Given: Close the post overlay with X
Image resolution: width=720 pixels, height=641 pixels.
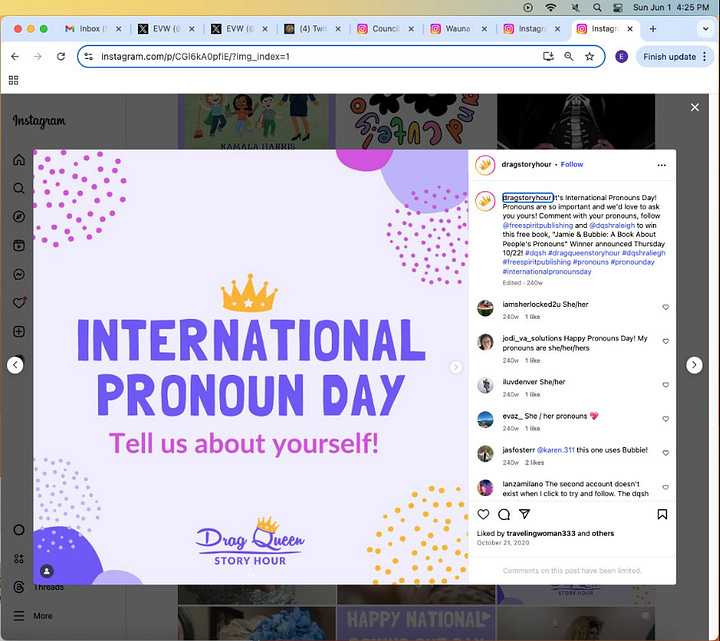Looking at the screenshot, I should pyautogui.click(x=695, y=107).
